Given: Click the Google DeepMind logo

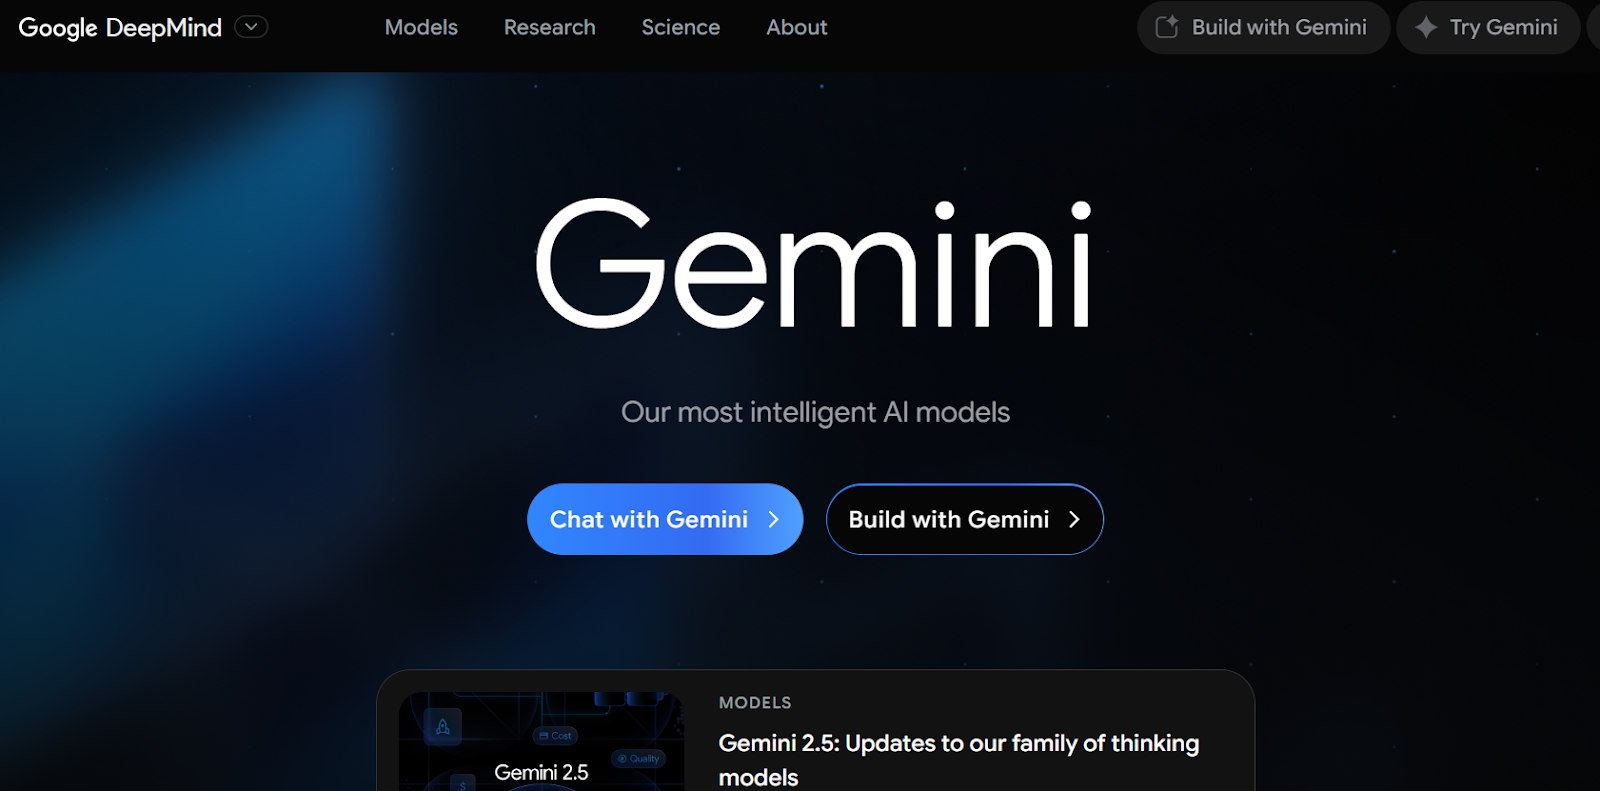Looking at the screenshot, I should click(120, 28).
